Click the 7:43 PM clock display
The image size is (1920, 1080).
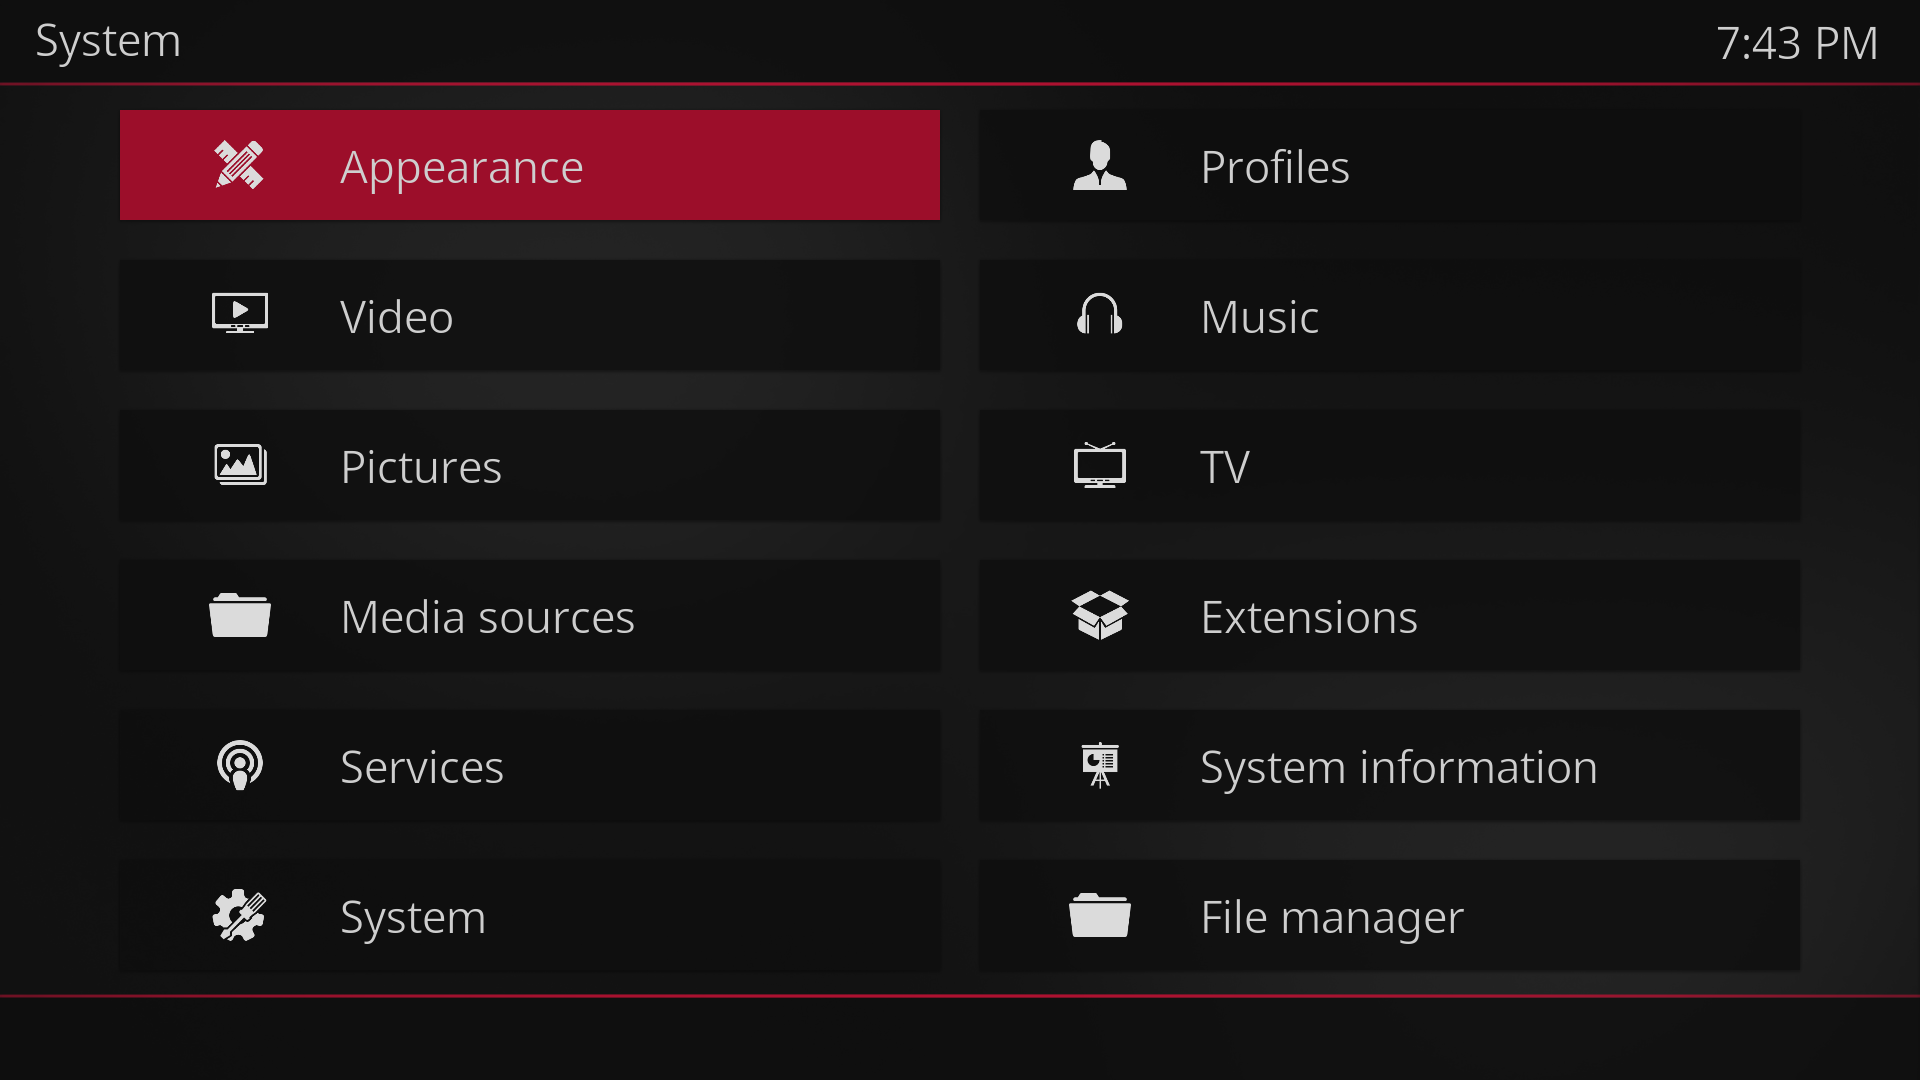pyautogui.click(x=1796, y=43)
